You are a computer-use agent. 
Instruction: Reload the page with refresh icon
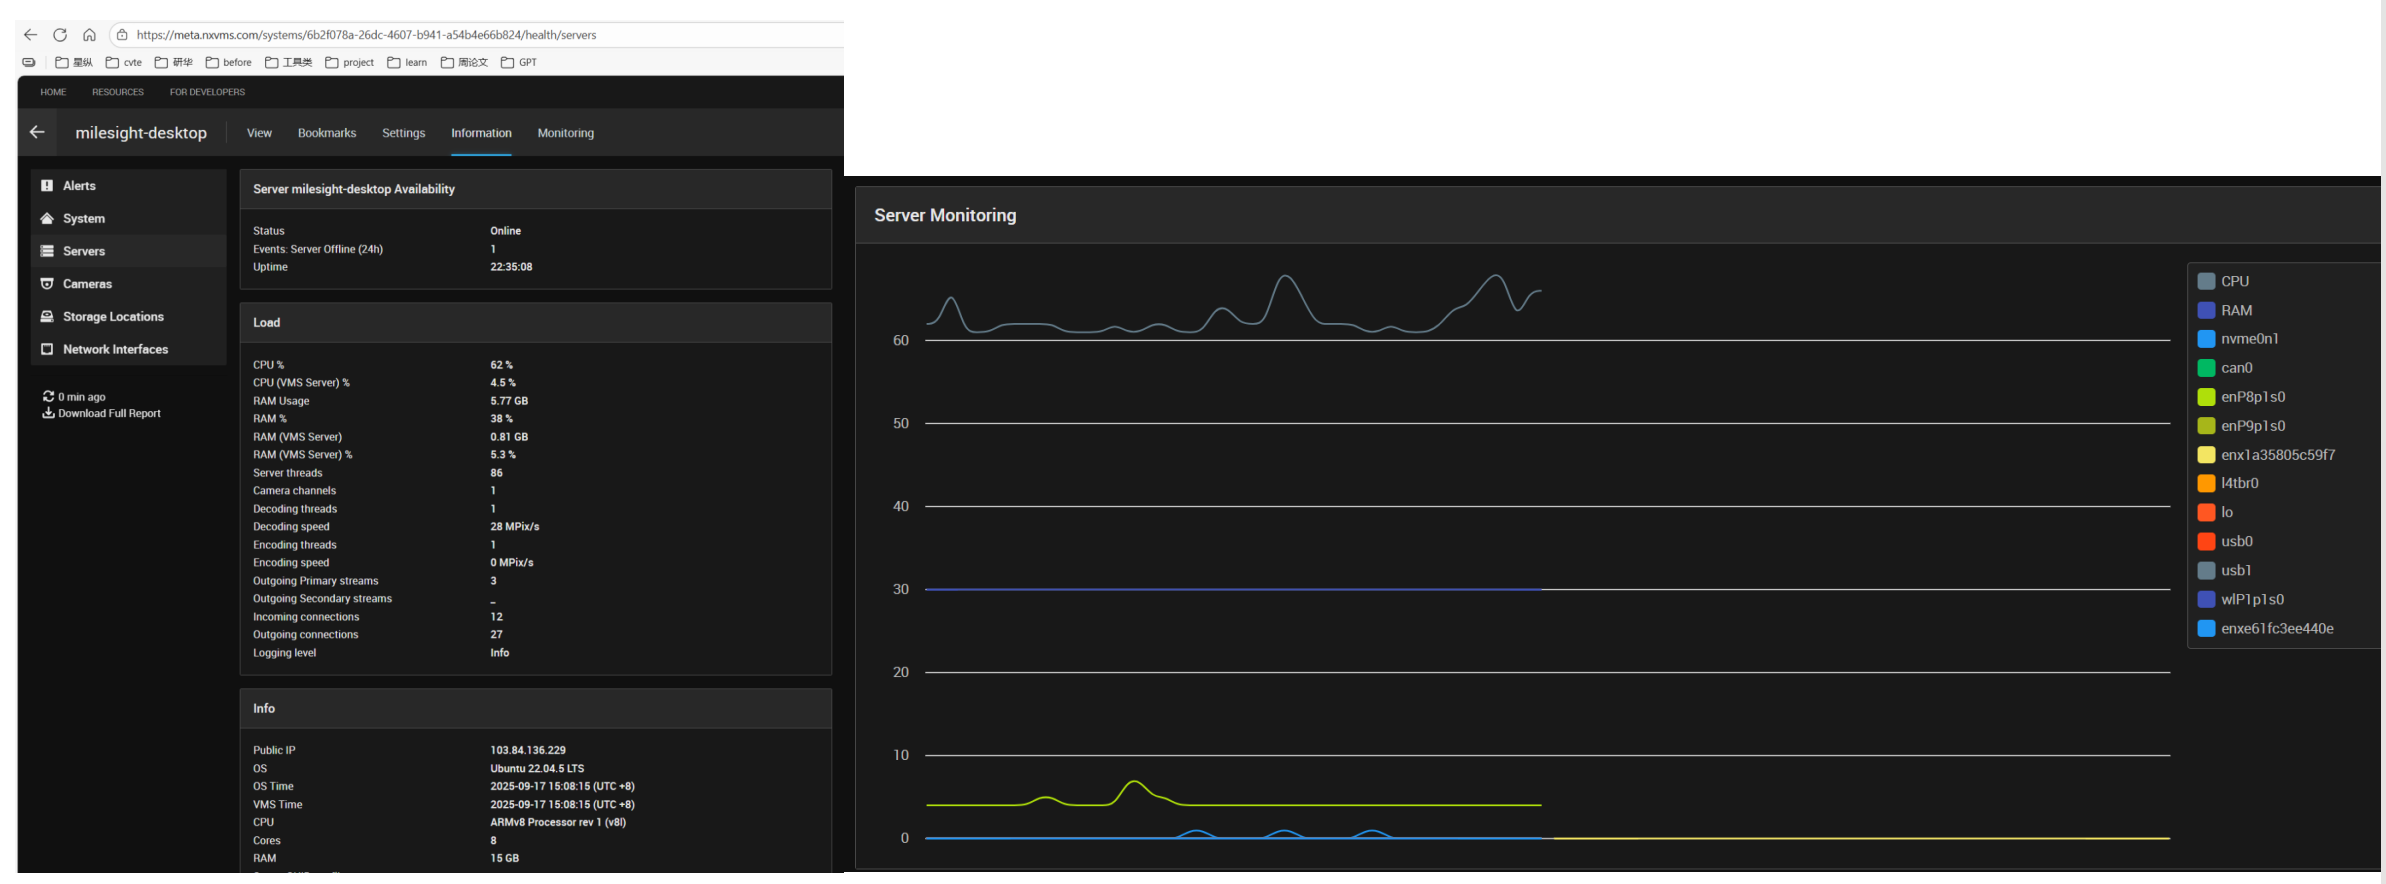(60, 35)
